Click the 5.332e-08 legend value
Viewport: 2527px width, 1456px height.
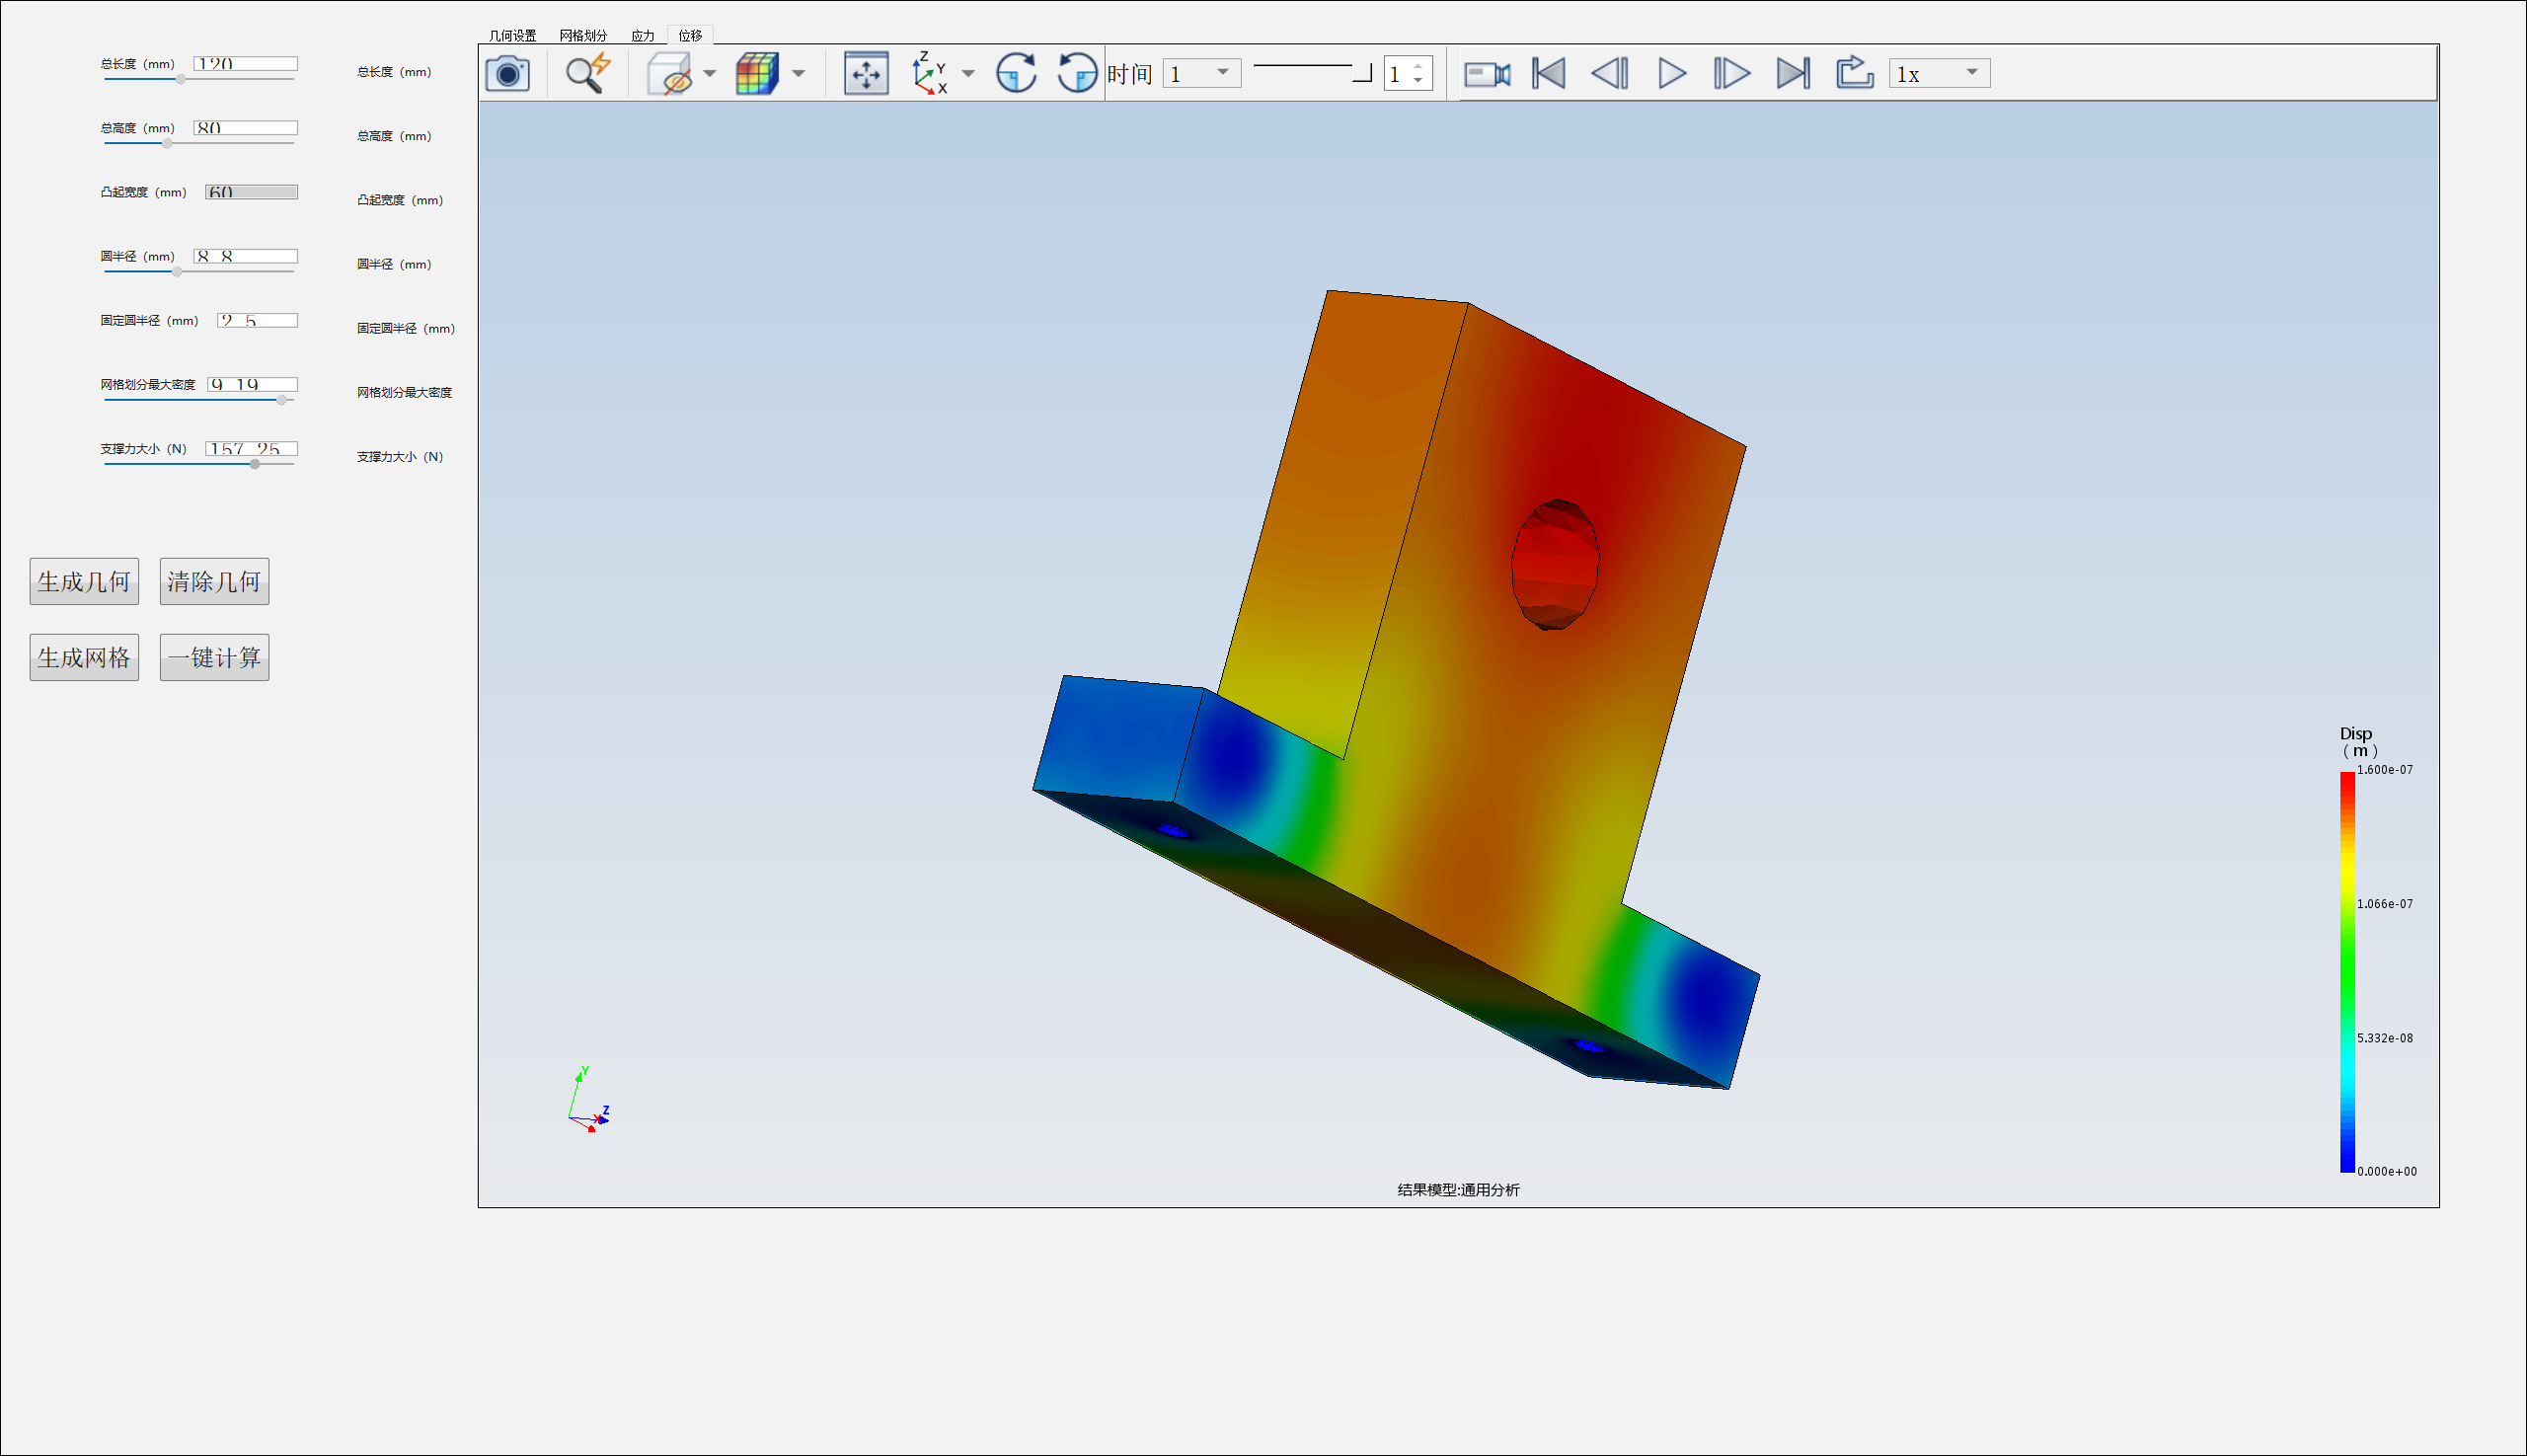tap(2385, 1038)
